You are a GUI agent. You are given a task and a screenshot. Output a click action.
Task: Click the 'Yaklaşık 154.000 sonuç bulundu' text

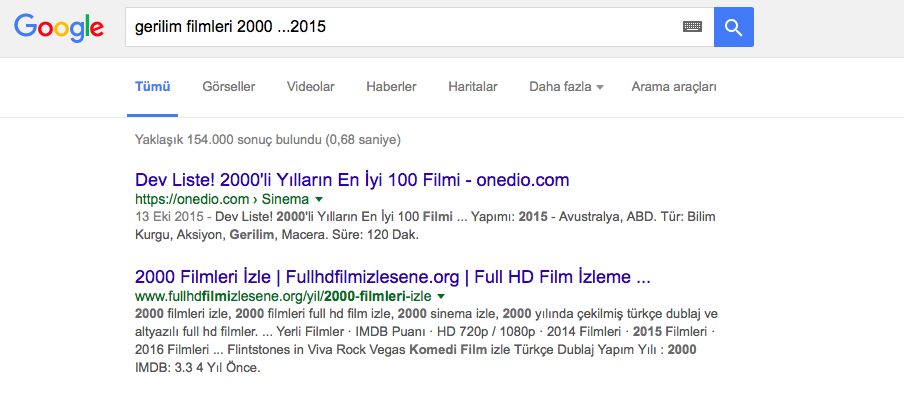coord(268,139)
